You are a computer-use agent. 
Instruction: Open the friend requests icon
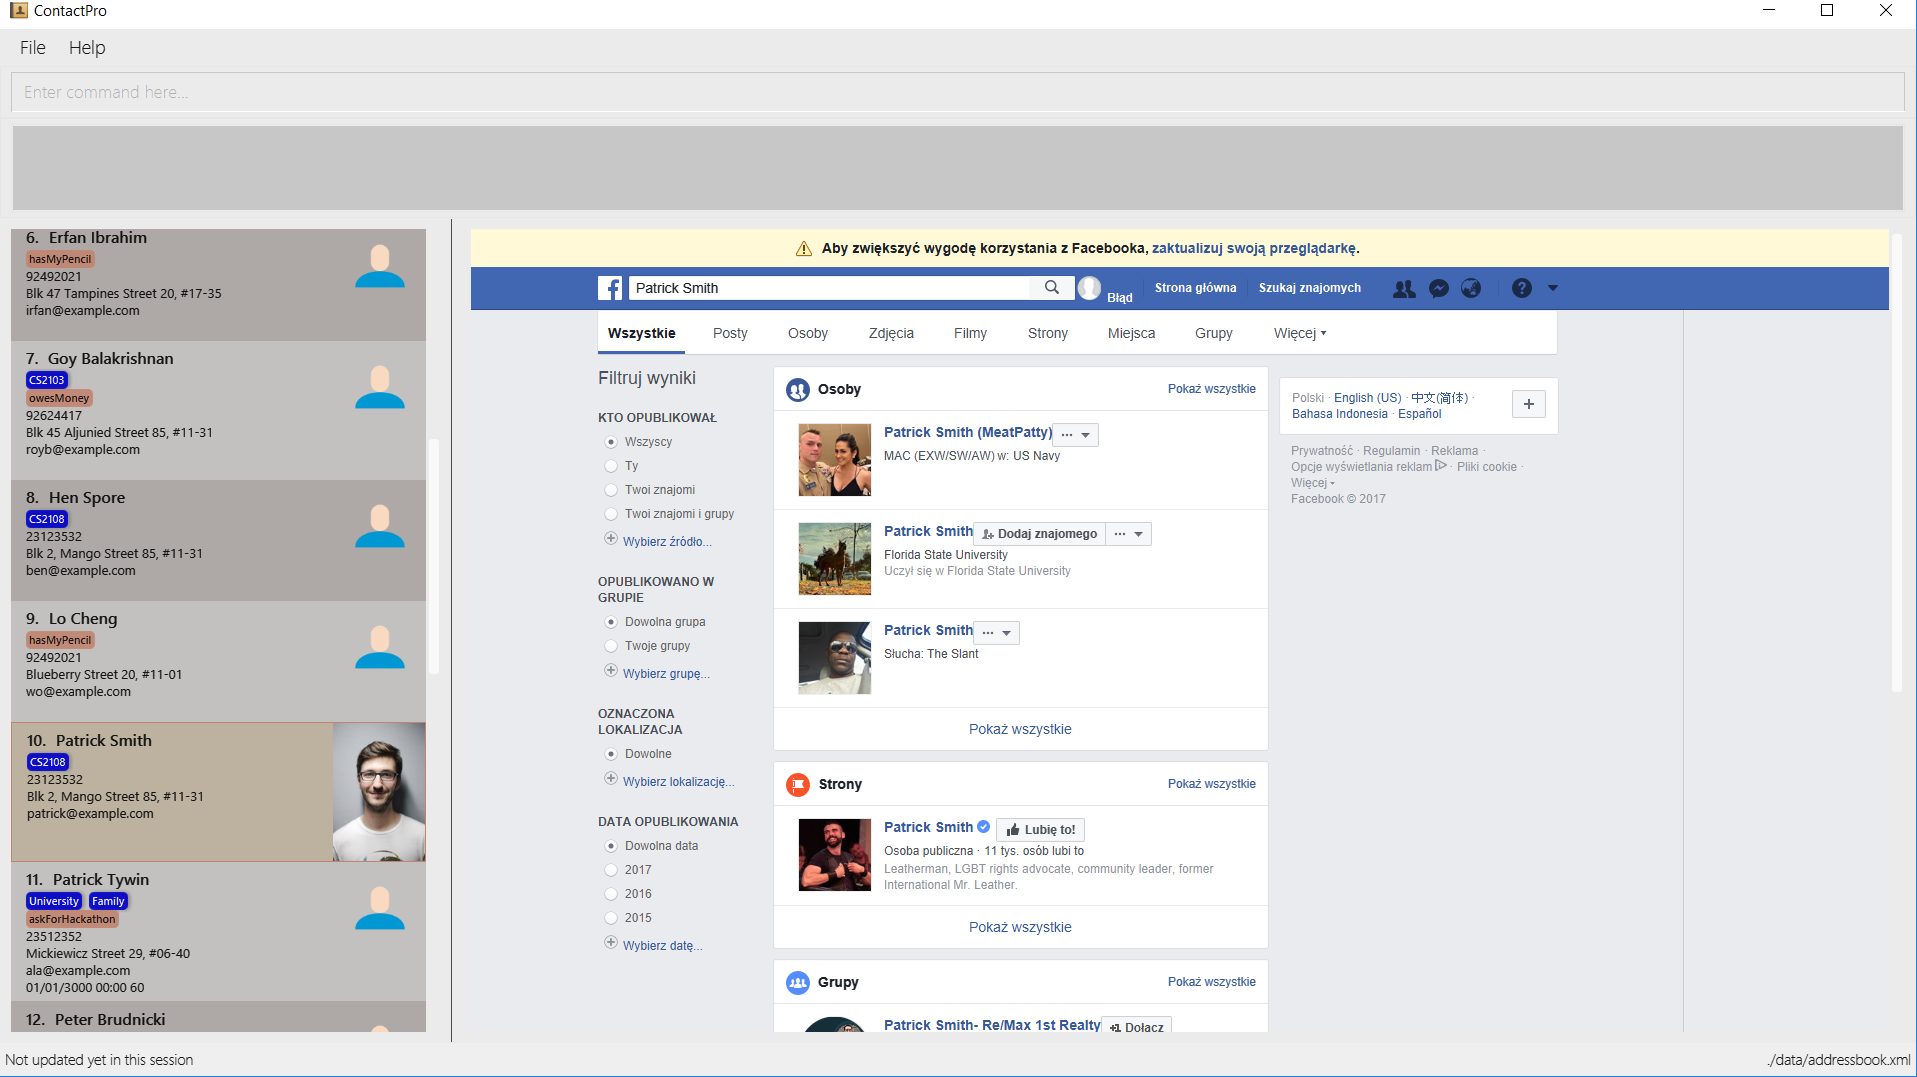pos(1404,288)
